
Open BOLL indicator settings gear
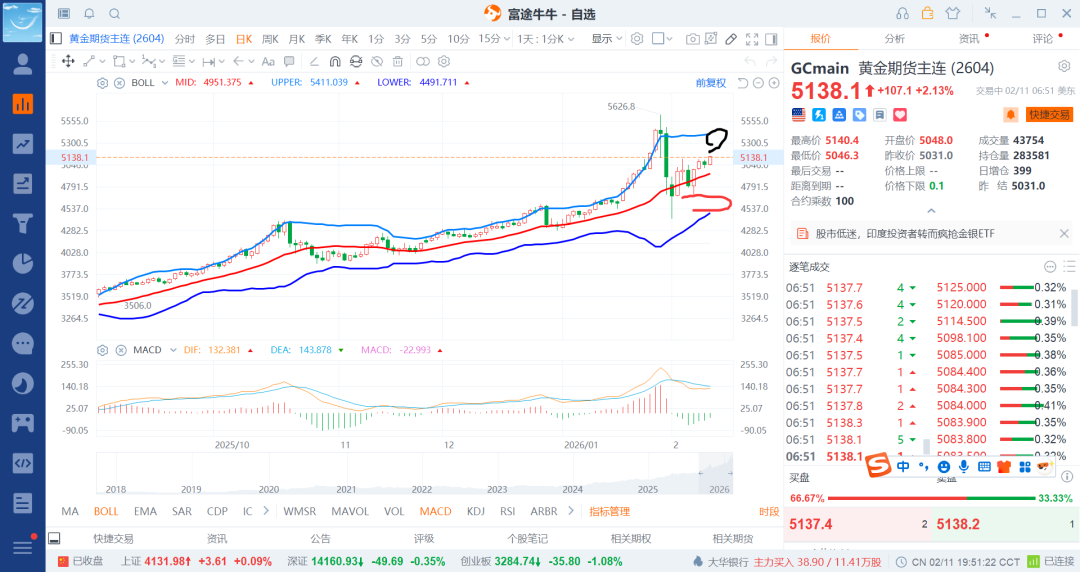pyautogui.click(x=102, y=83)
